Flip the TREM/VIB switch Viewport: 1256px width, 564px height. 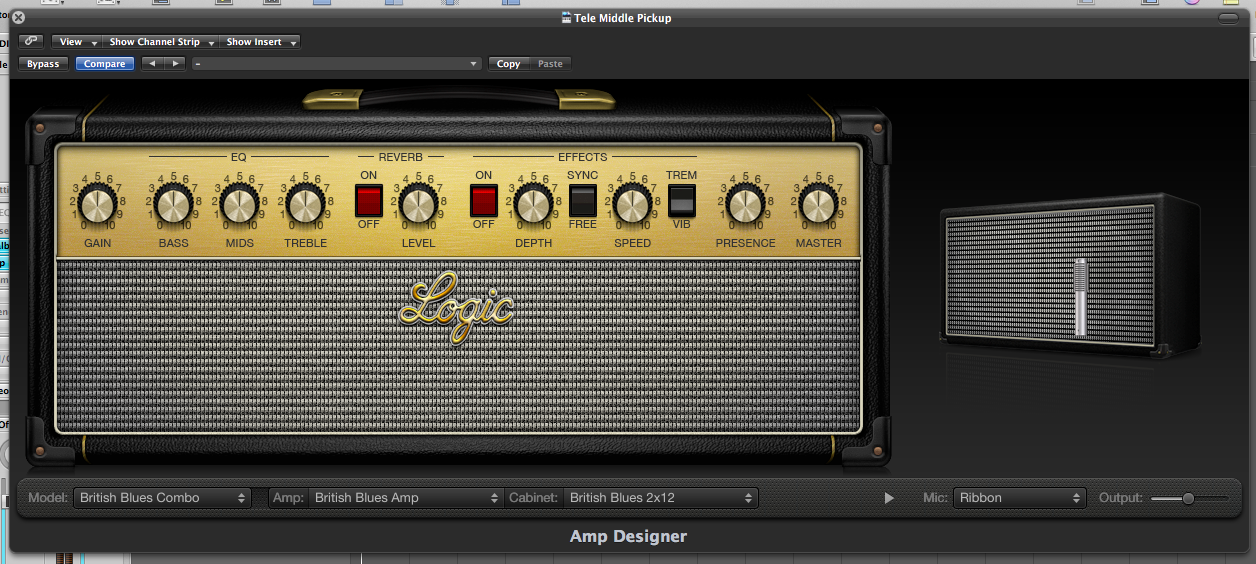681,201
